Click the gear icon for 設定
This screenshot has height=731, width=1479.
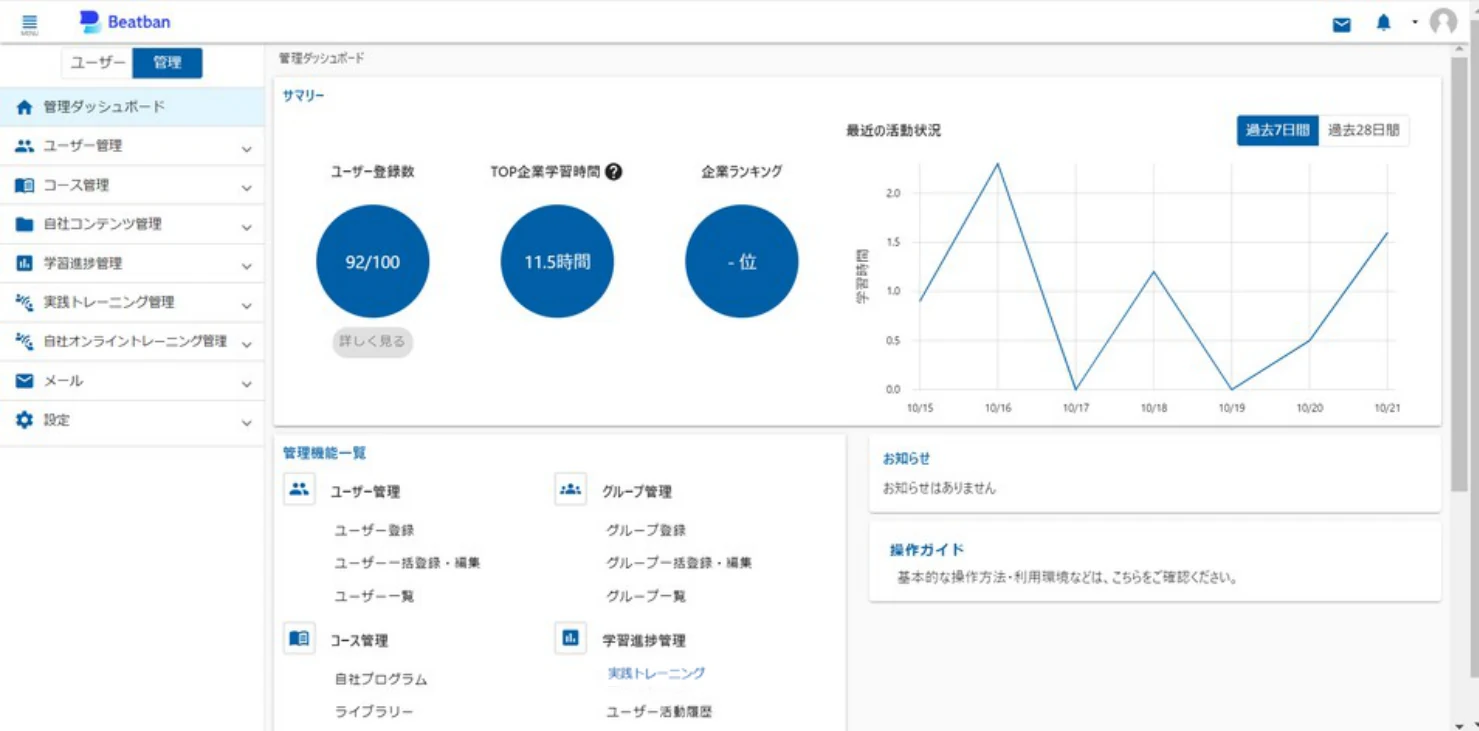(25, 420)
